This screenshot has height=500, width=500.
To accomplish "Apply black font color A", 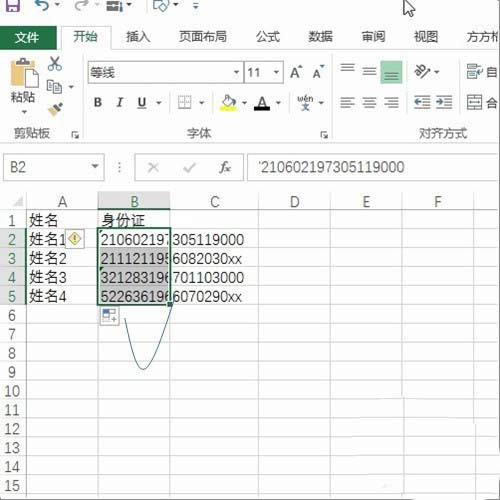I will pos(262,103).
